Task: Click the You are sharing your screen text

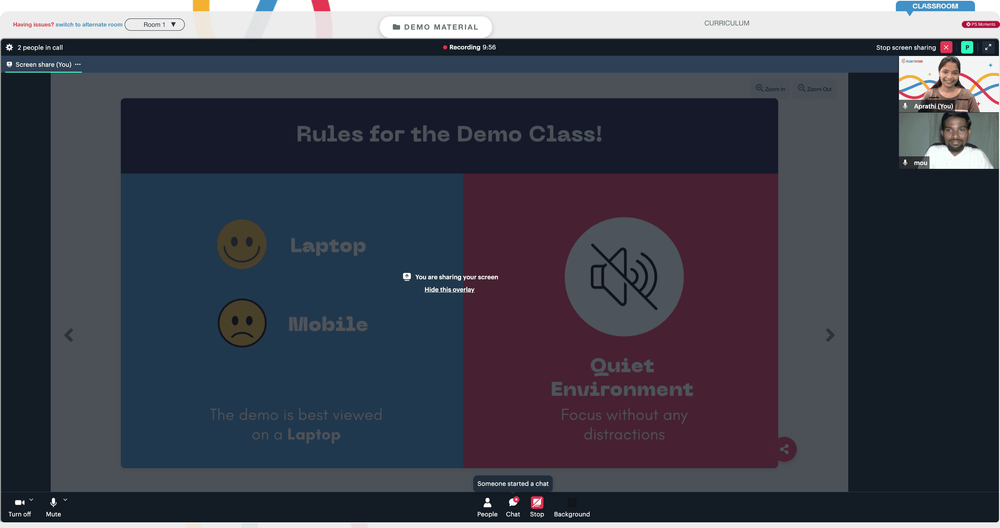Action: click(457, 277)
